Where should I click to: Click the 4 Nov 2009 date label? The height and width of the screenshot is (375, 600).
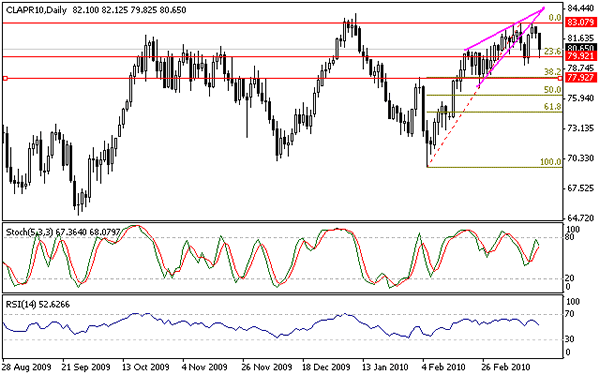click(x=205, y=367)
